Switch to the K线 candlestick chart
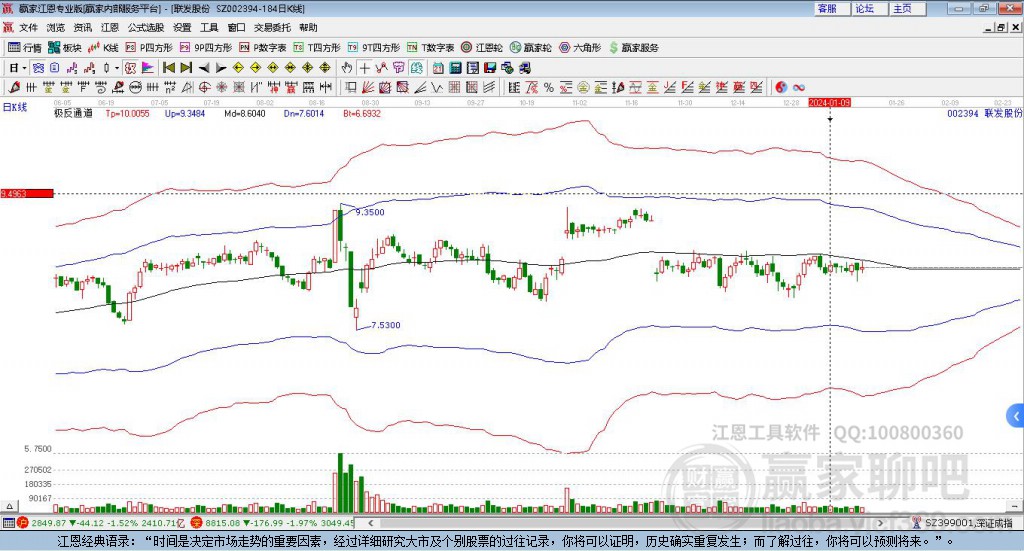Screen dimensions: 1024x551 (x=103, y=48)
